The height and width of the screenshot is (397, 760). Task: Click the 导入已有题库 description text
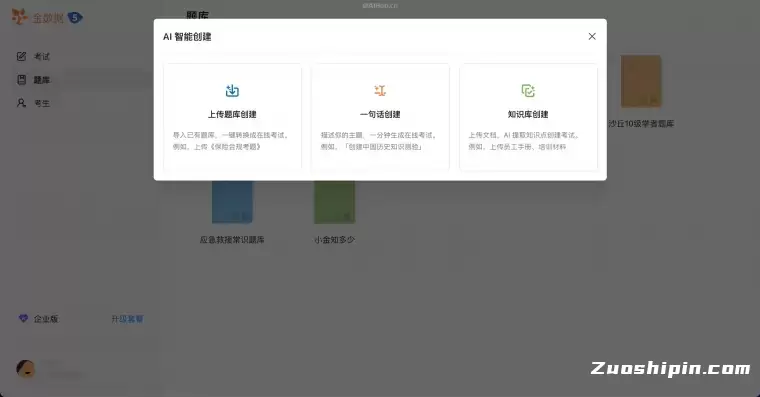[x=231, y=141]
